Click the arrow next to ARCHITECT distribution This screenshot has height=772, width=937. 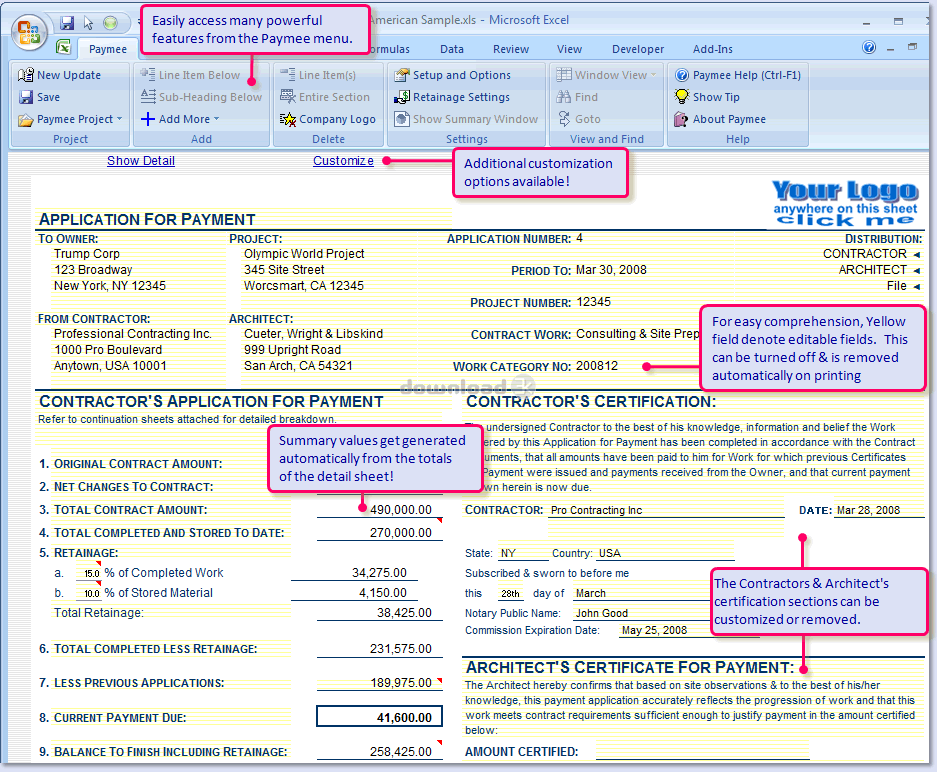(x=917, y=271)
